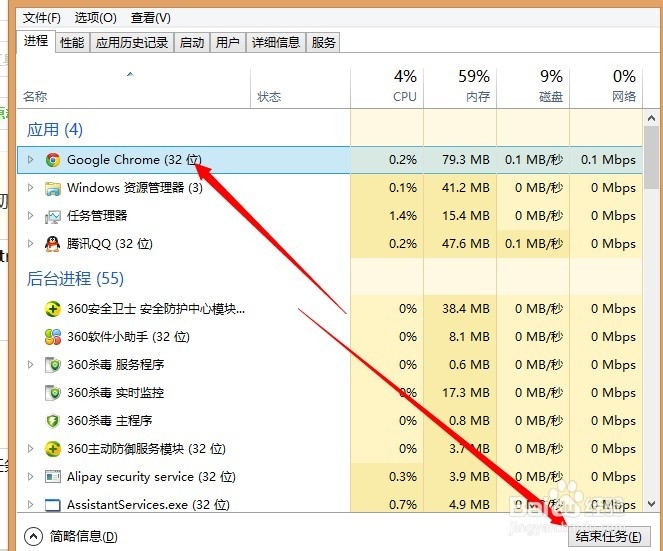The image size is (663, 551).
Task: Click the Google Chrome process icon
Action: click(x=53, y=160)
